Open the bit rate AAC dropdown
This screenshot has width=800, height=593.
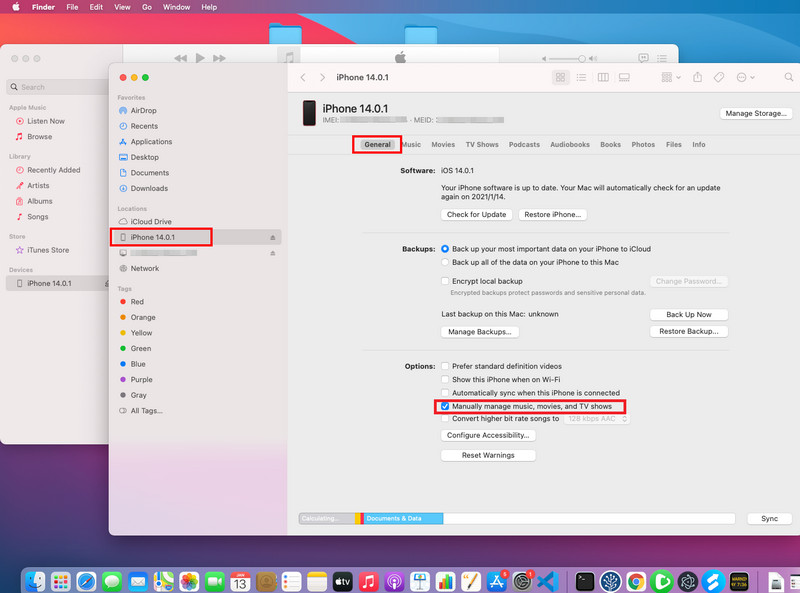pos(596,419)
